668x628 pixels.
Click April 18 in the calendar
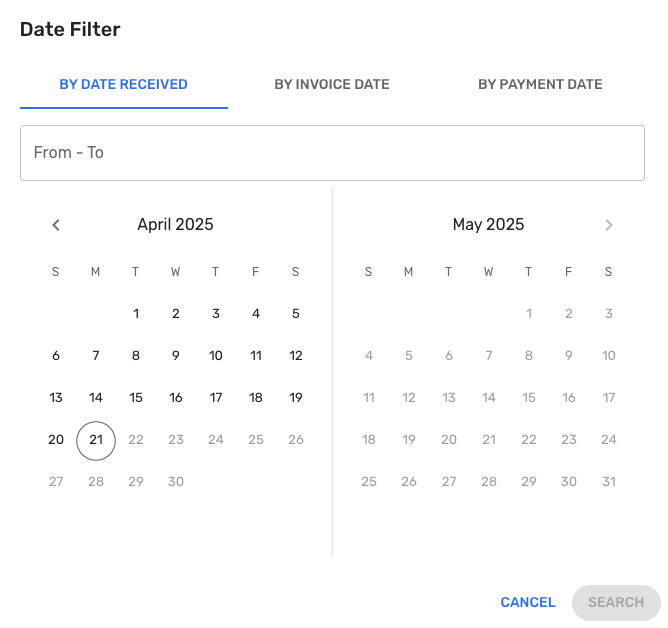coord(256,398)
